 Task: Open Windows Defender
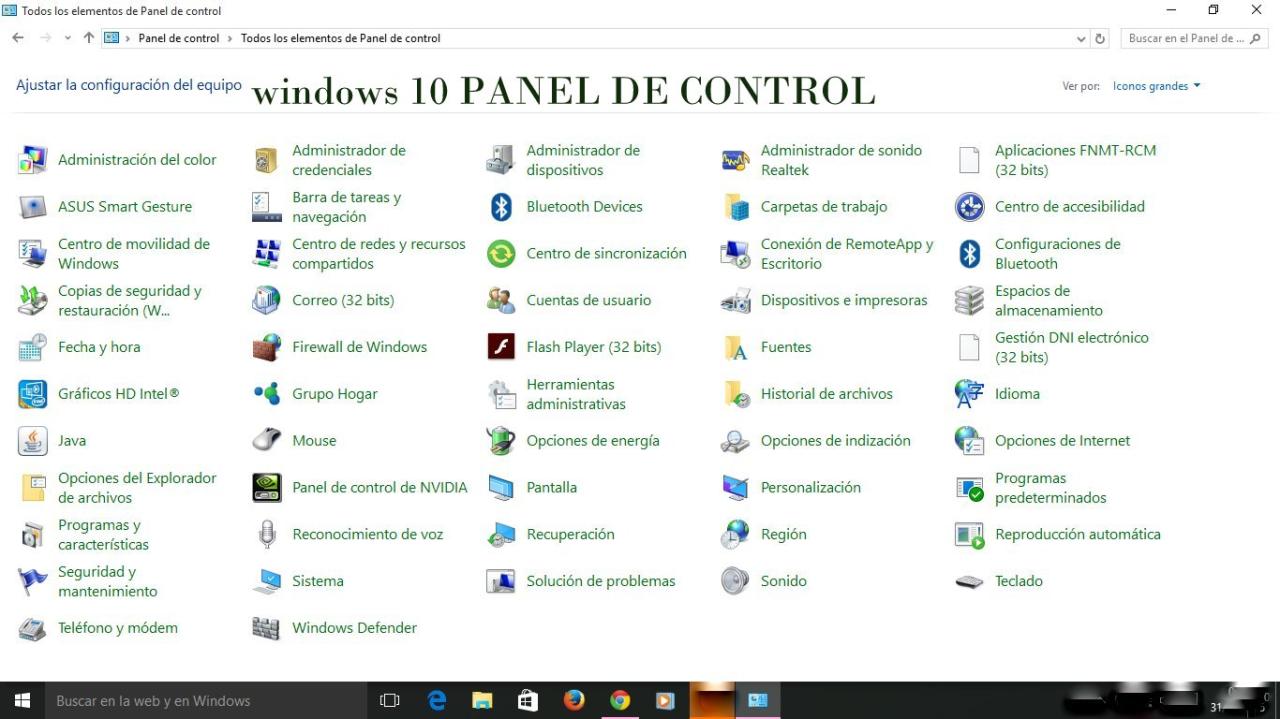tap(354, 627)
